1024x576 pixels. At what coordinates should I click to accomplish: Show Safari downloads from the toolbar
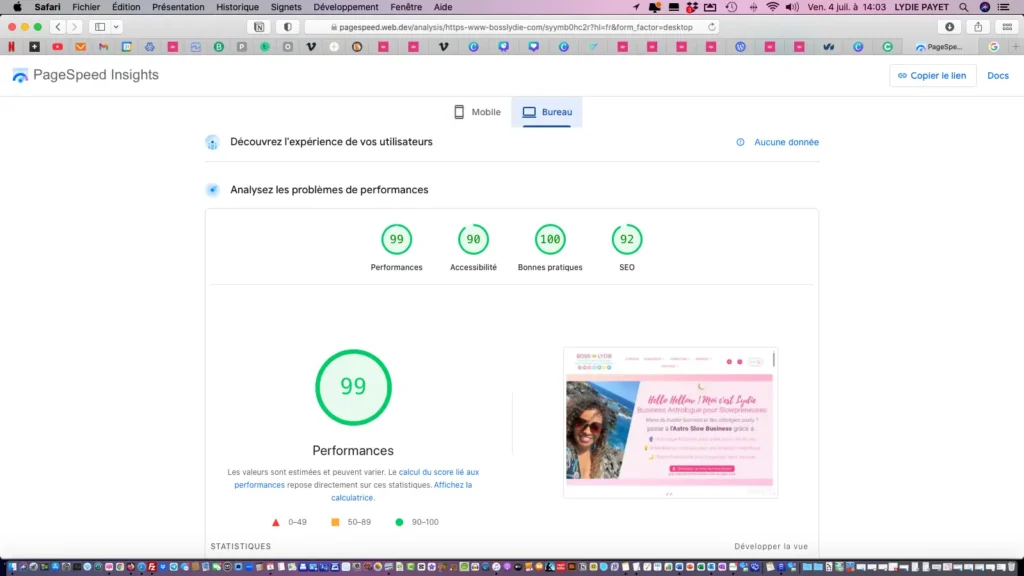click(x=949, y=27)
